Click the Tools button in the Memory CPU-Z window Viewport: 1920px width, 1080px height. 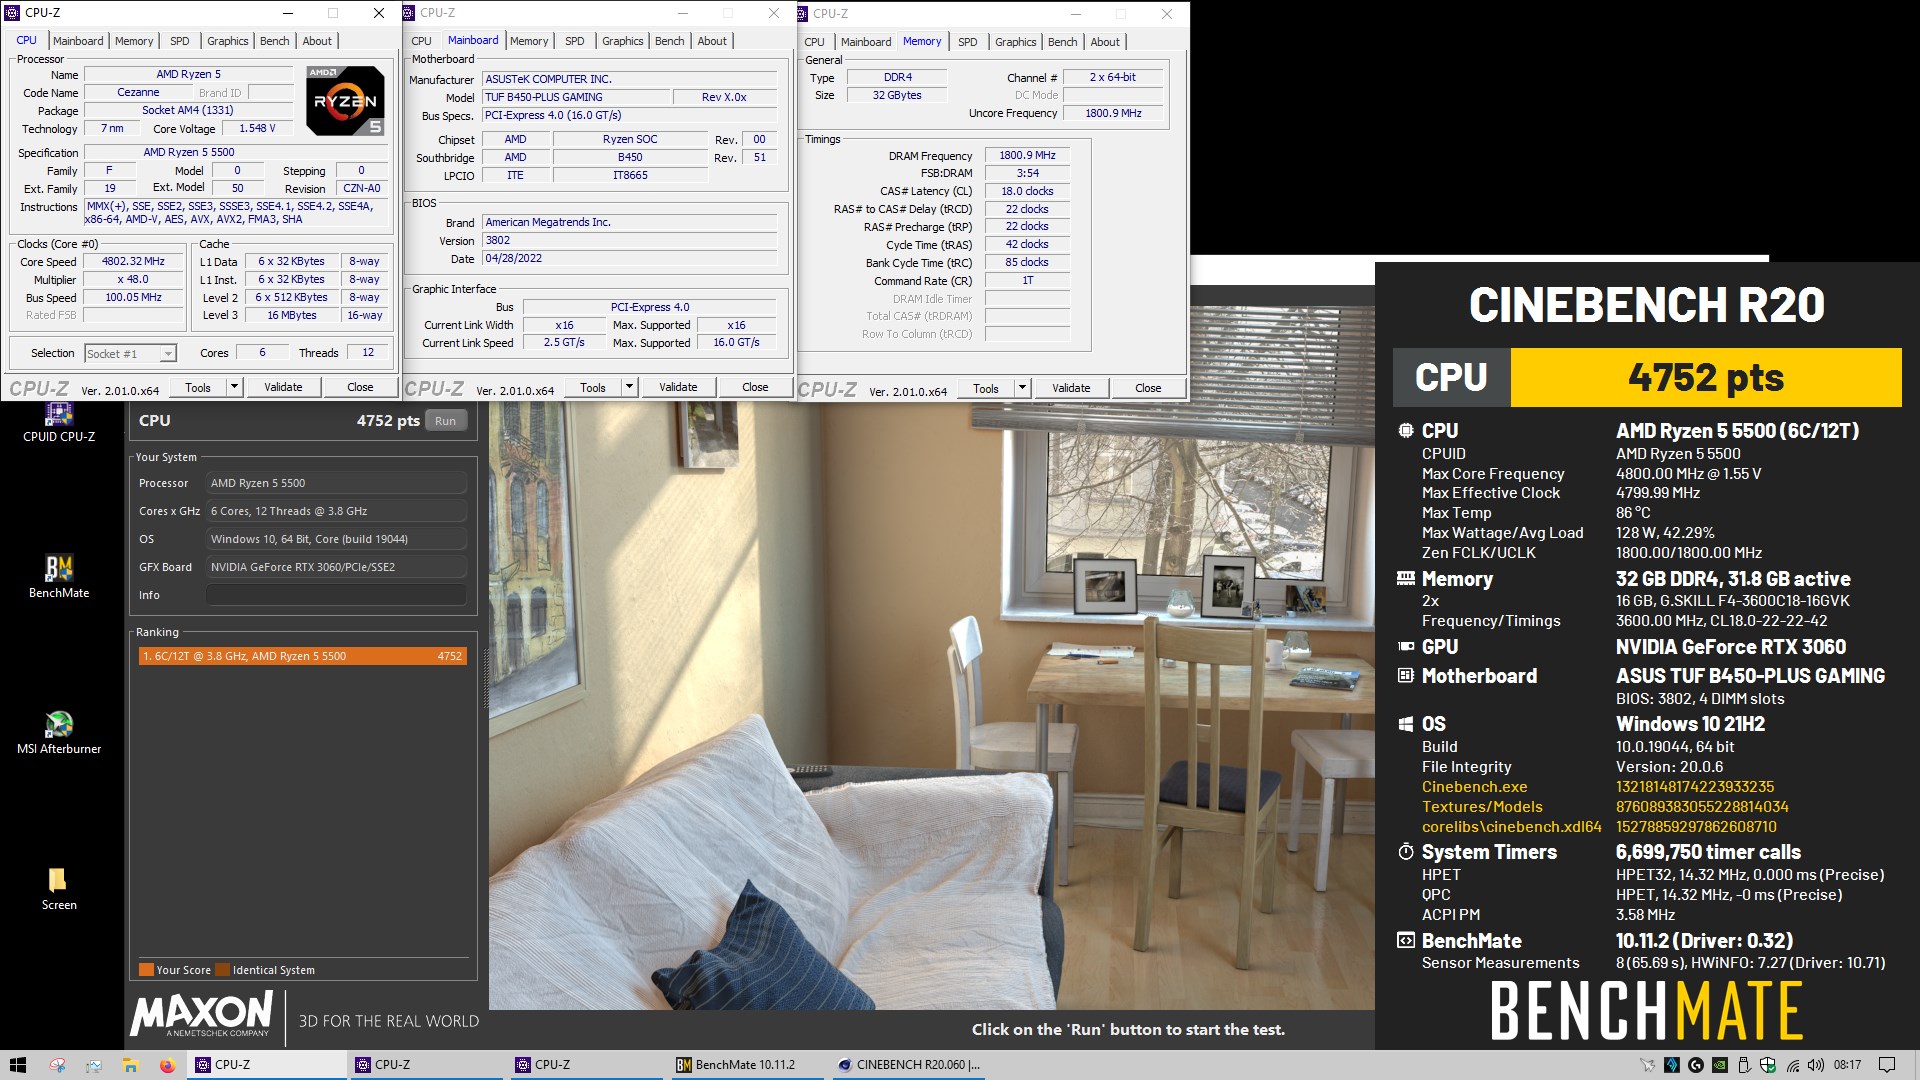click(986, 388)
